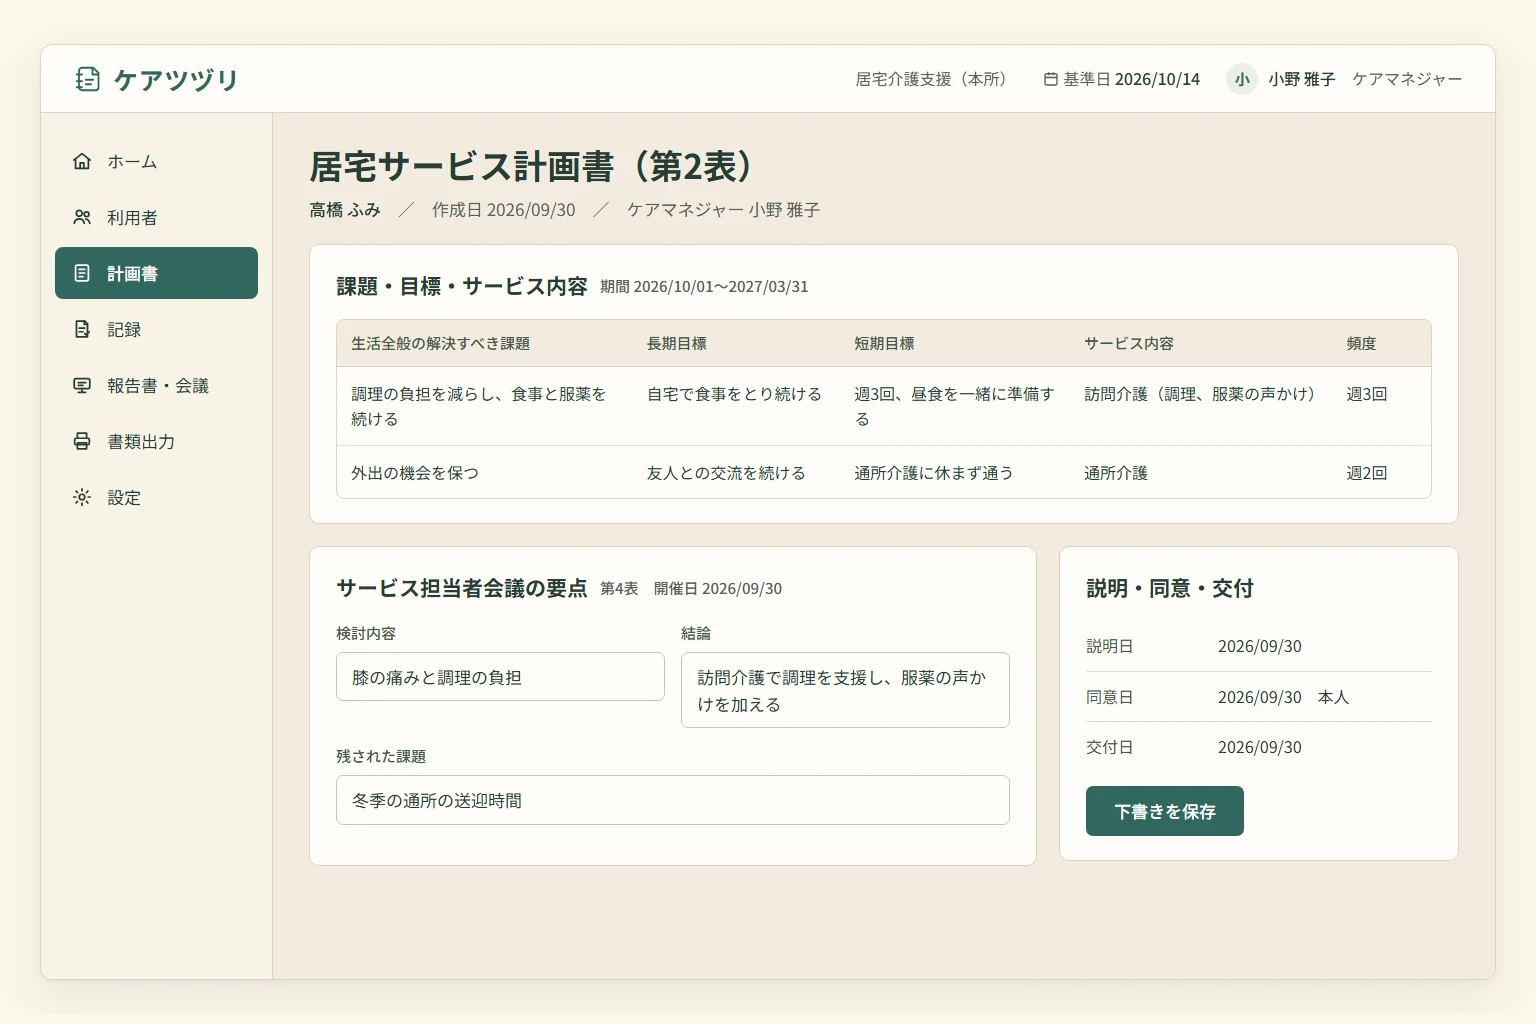Click the home icon beside ホーム

pyautogui.click(x=82, y=161)
